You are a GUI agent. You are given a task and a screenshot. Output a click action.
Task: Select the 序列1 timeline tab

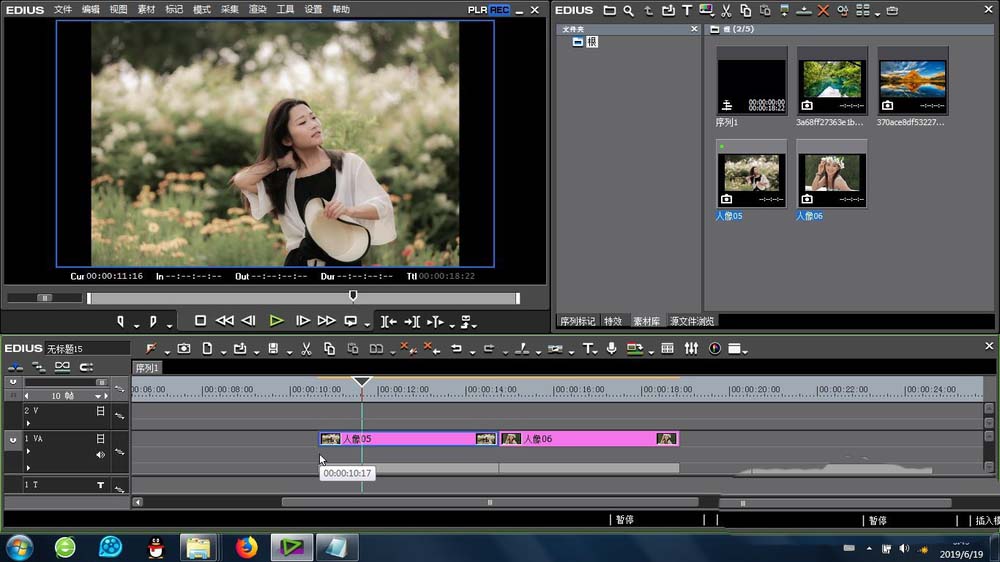[147, 368]
